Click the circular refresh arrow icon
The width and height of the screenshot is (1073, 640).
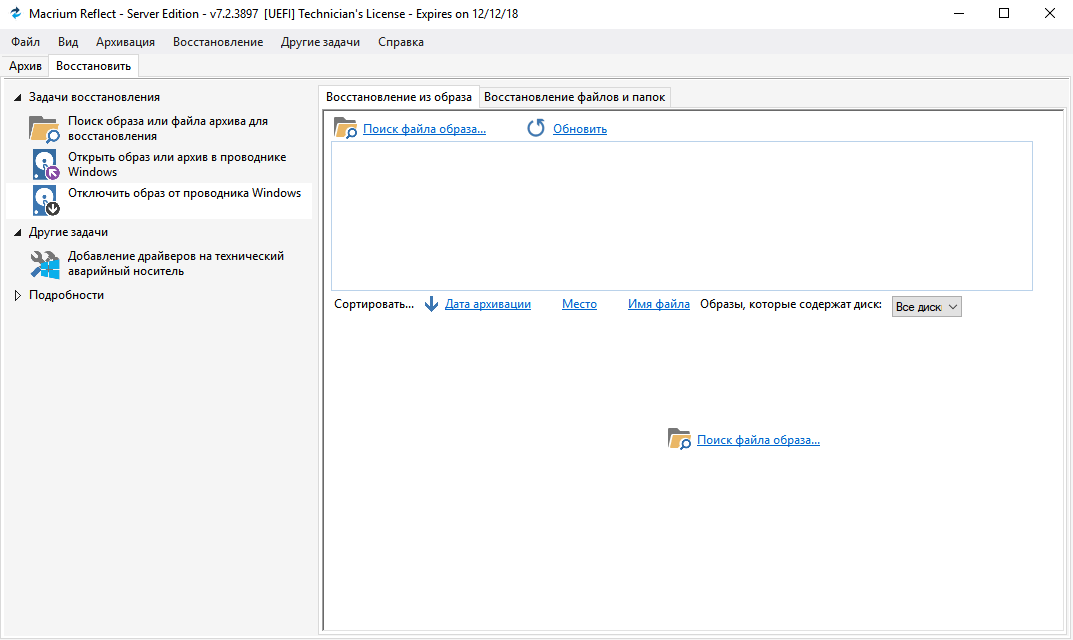[536, 128]
